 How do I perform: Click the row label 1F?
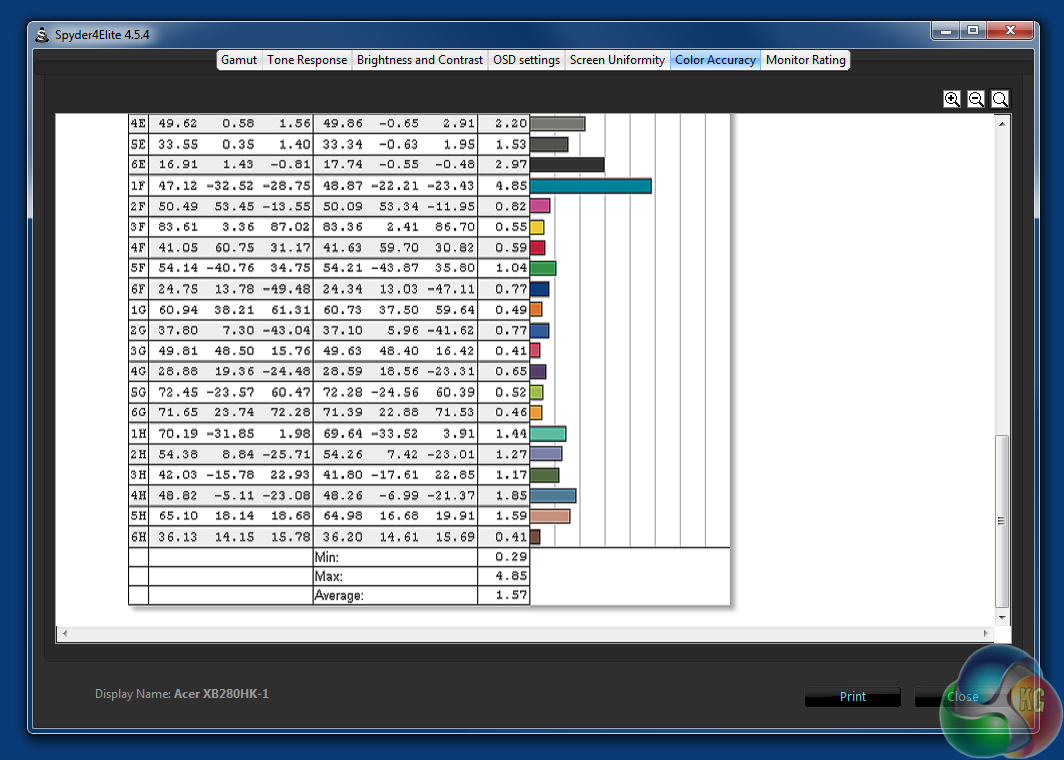pos(138,185)
